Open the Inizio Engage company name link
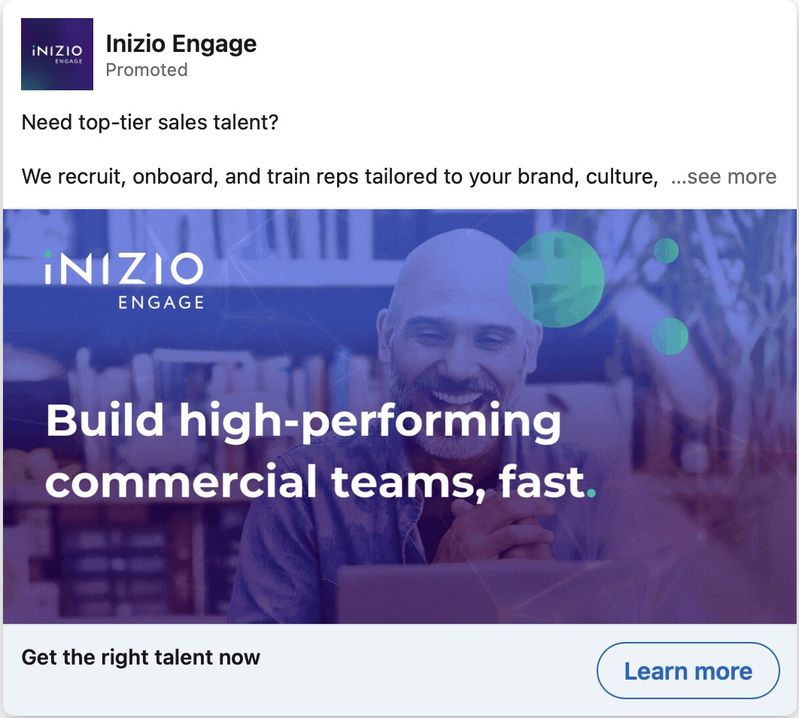 (x=181, y=43)
